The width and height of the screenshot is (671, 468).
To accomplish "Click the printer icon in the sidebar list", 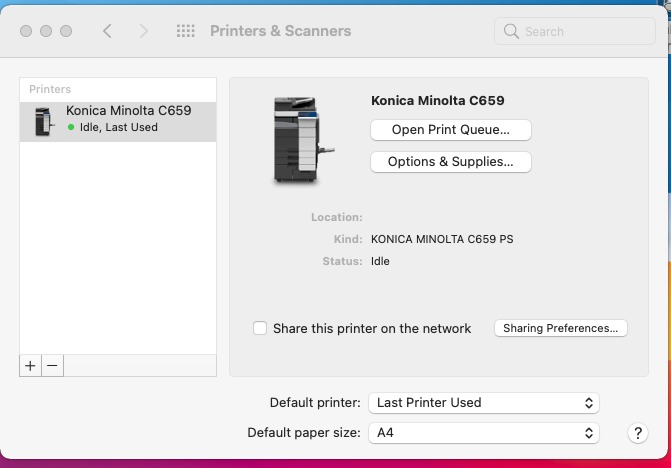I will tap(44, 120).
